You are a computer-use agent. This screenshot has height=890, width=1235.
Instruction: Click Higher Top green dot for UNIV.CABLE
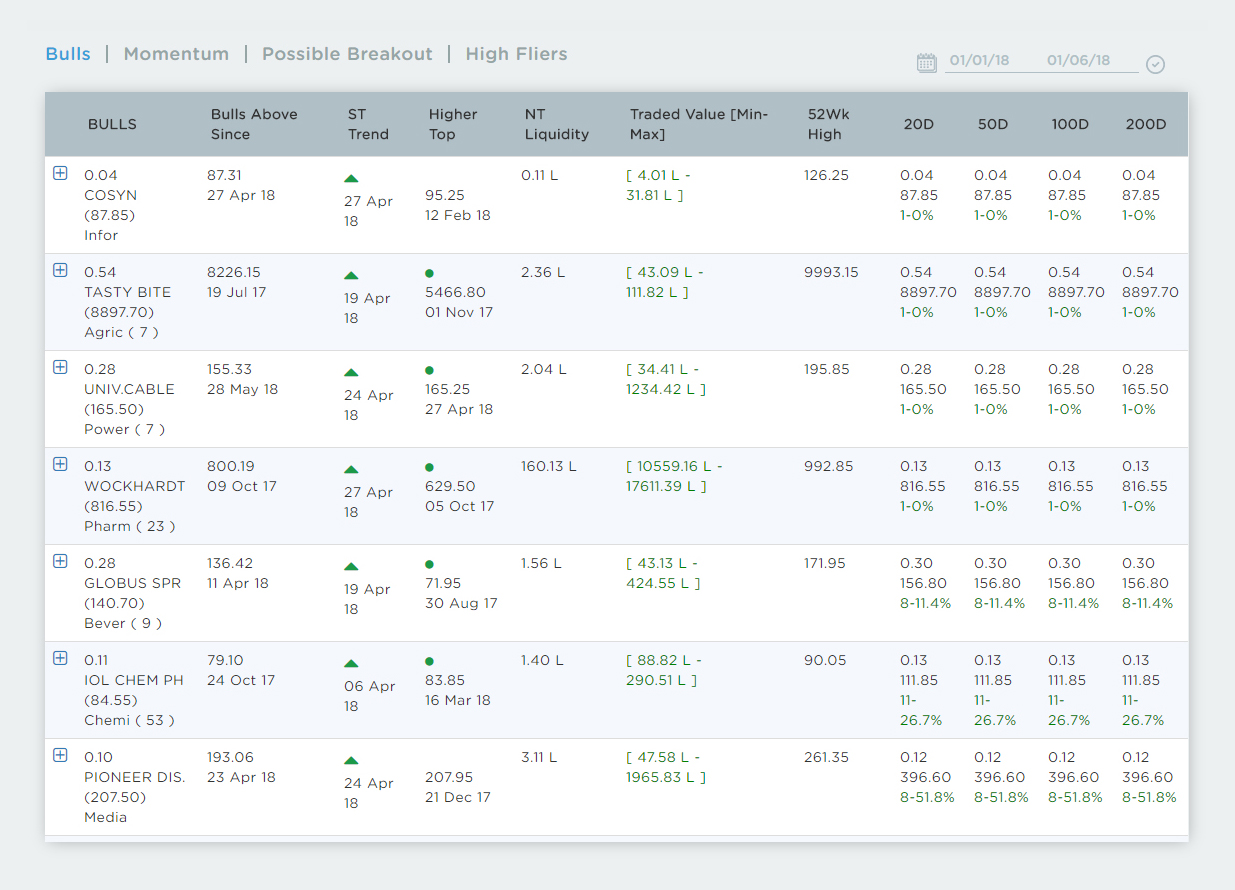pos(429,370)
